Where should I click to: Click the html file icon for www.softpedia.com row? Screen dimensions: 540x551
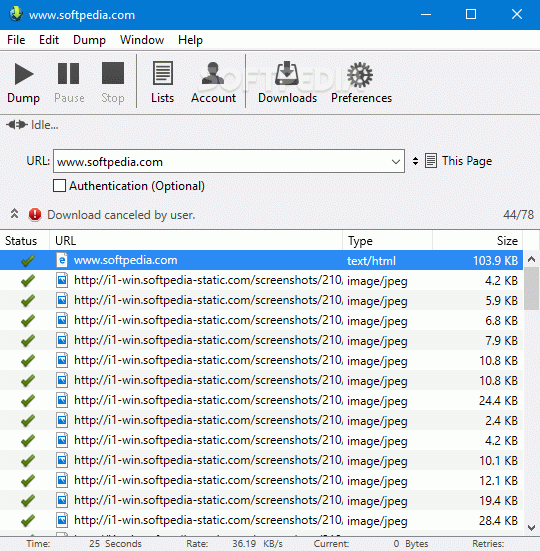point(62,260)
